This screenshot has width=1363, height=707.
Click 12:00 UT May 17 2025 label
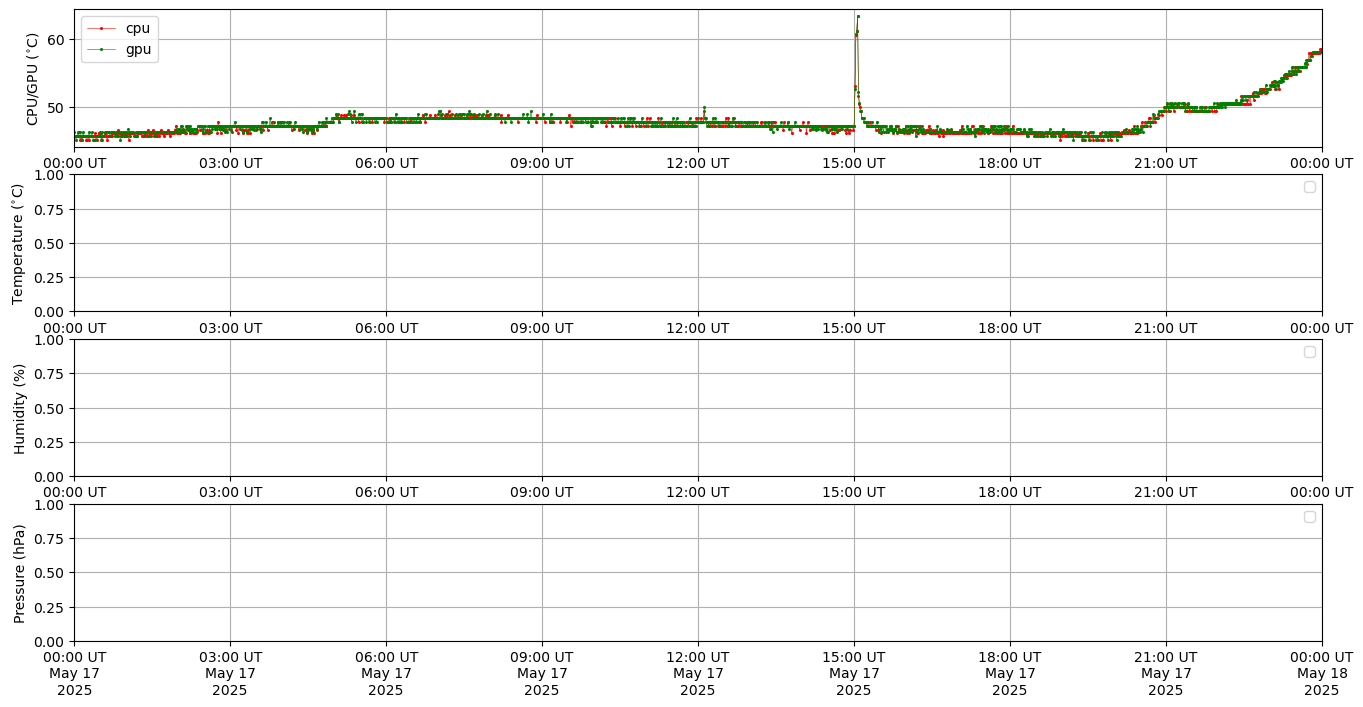(x=698, y=673)
